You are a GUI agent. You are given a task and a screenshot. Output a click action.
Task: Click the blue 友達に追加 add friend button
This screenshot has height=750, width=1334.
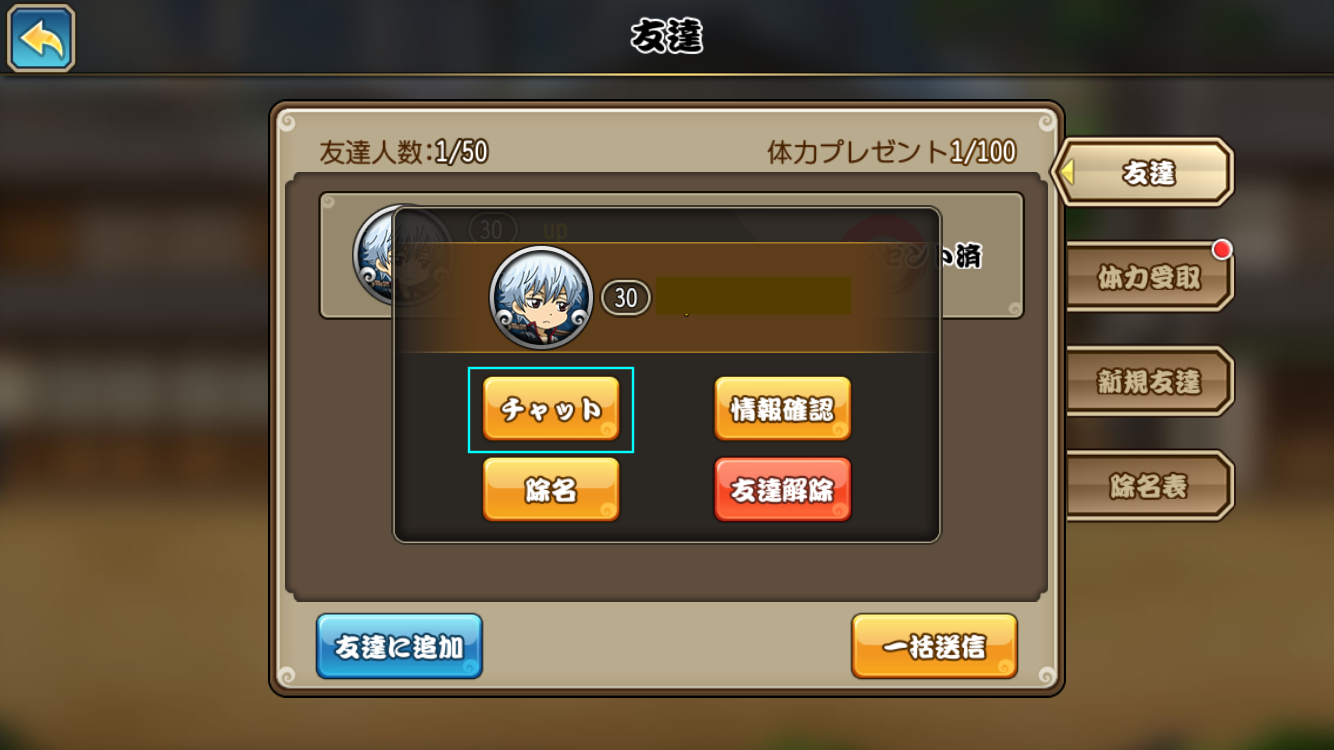coord(399,646)
